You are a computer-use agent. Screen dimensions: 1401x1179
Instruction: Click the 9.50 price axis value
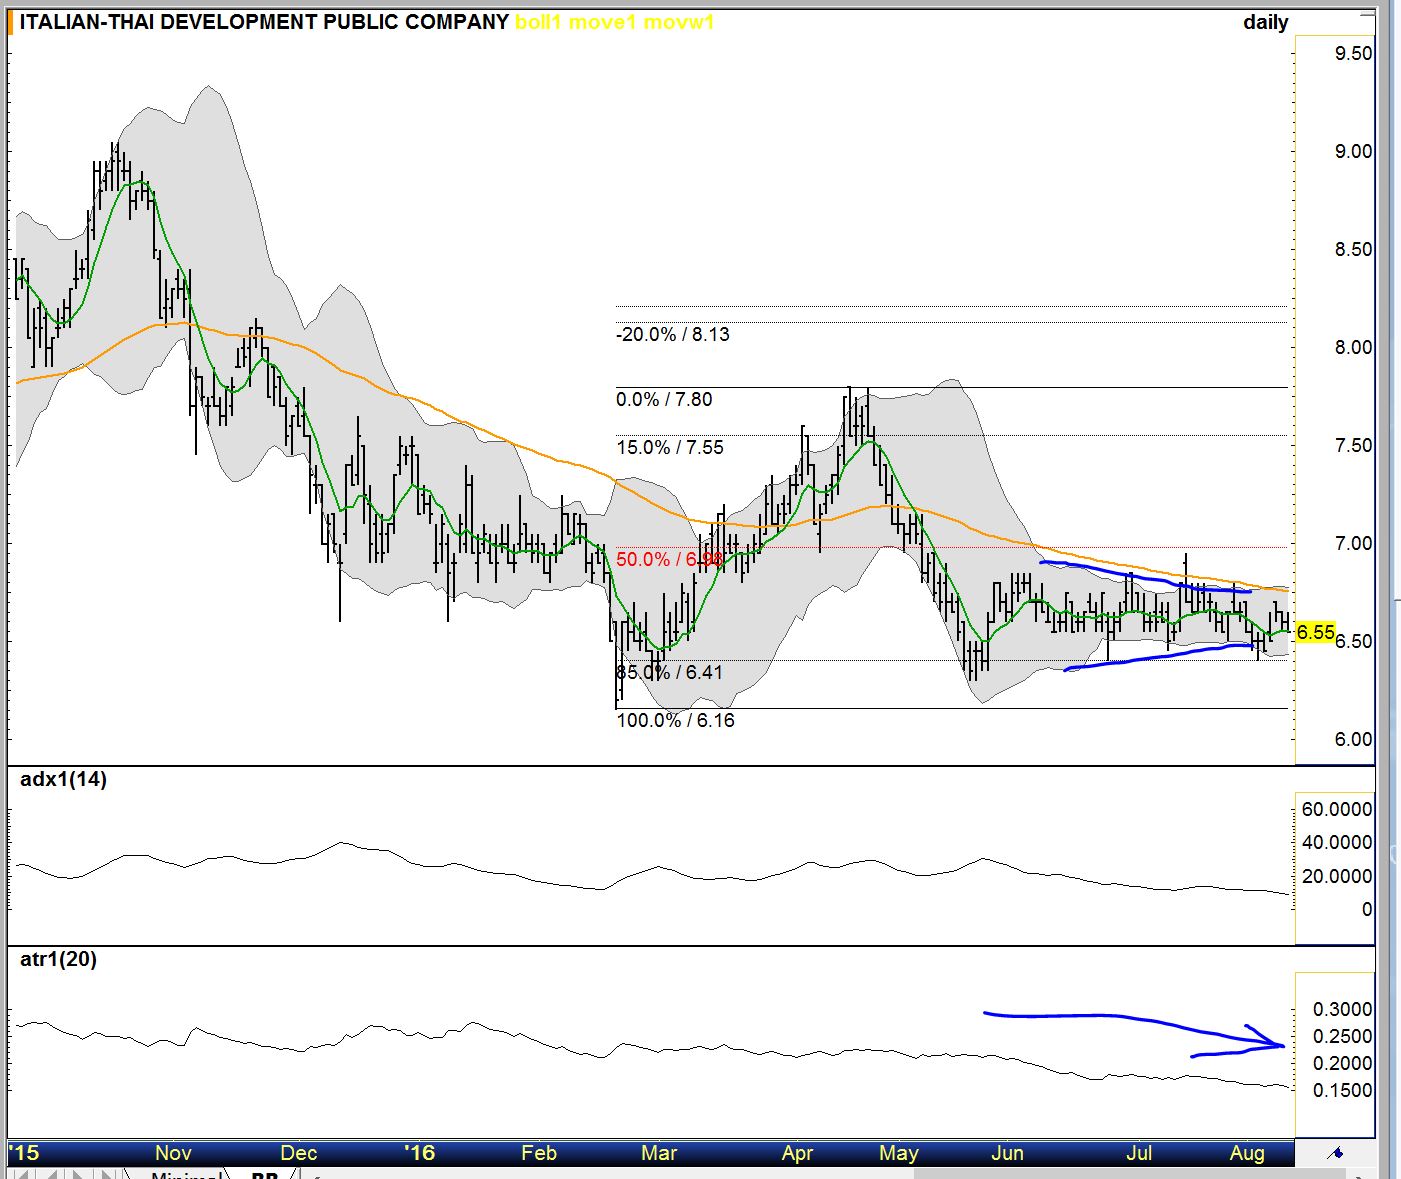click(x=1353, y=53)
